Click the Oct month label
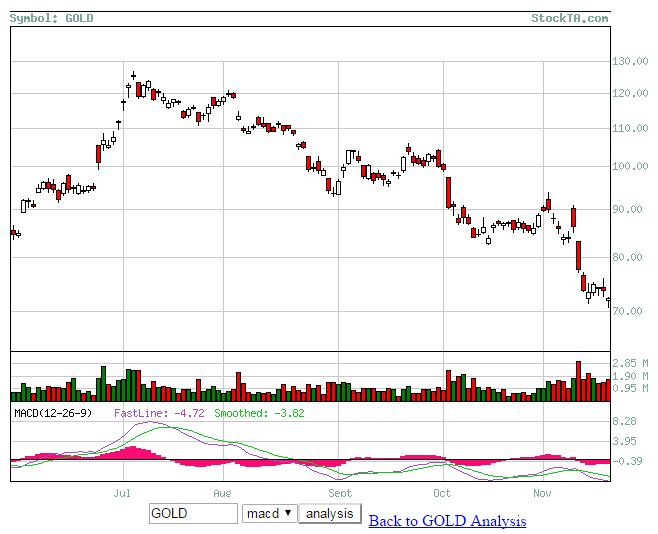The width and height of the screenshot is (658, 534). pyautogui.click(x=442, y=493)
